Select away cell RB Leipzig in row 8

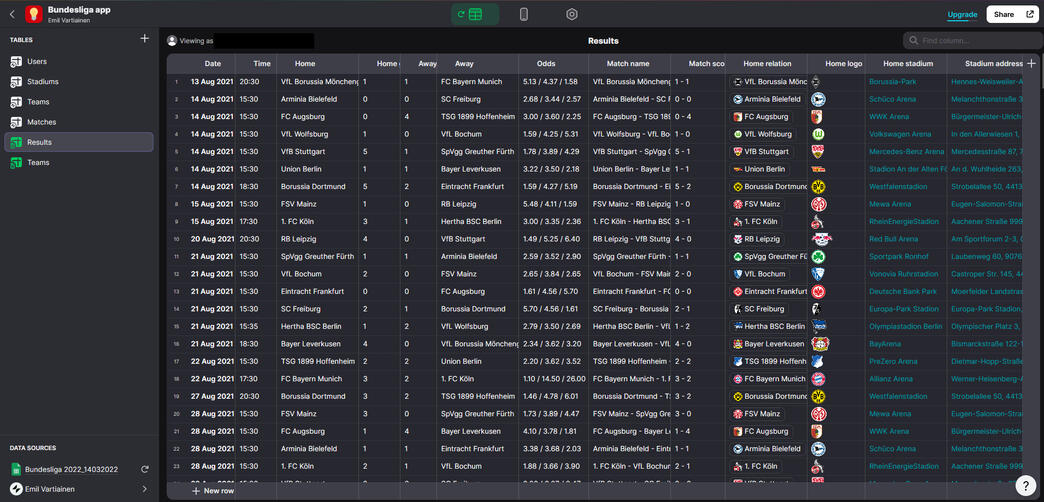tap(478, 204)
